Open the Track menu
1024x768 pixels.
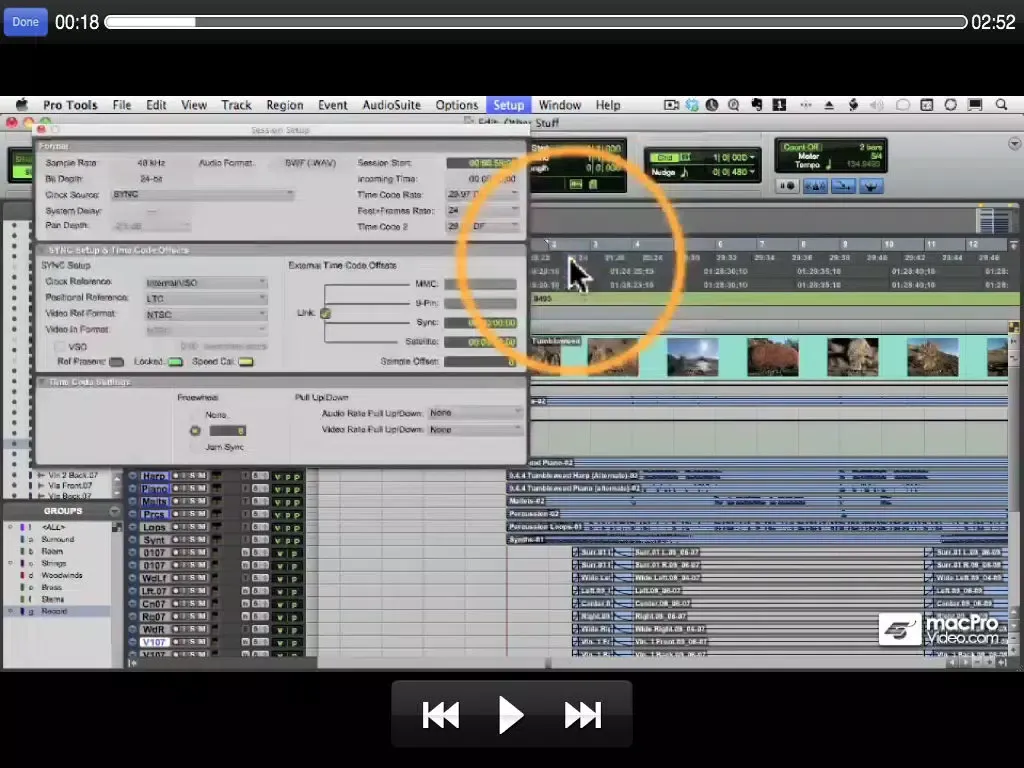pos(236,104)
